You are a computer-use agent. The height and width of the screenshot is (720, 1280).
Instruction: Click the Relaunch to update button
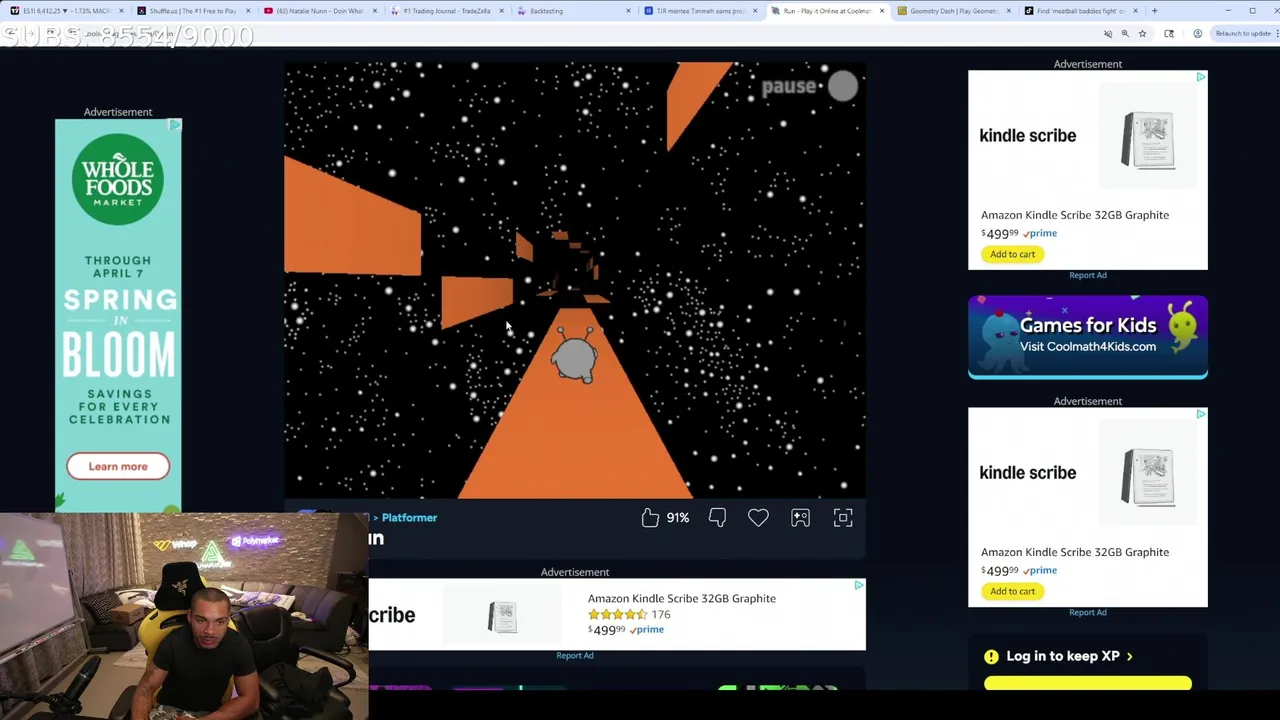[1243, 34]
